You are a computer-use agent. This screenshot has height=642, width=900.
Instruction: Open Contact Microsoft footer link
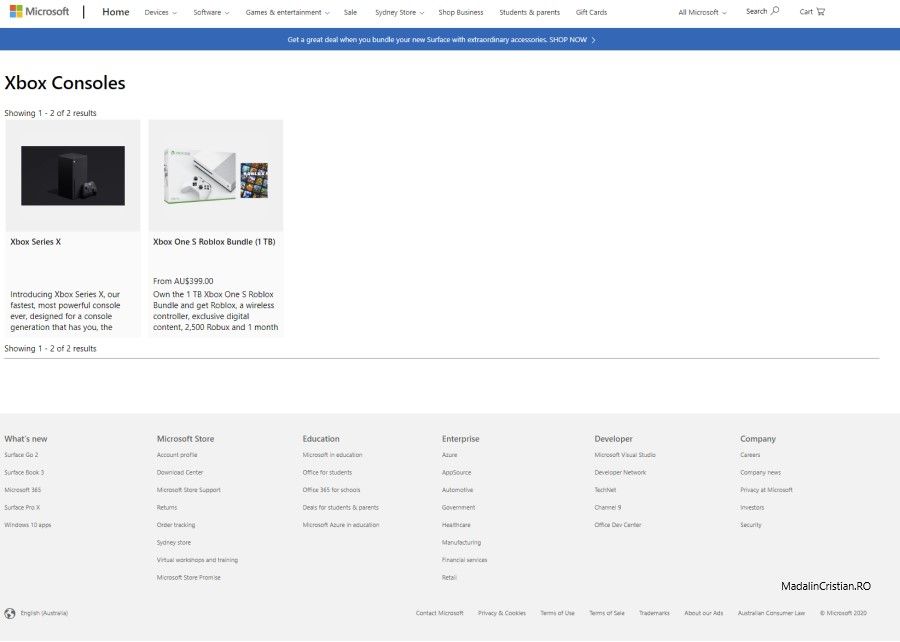(x=440, y=613)
